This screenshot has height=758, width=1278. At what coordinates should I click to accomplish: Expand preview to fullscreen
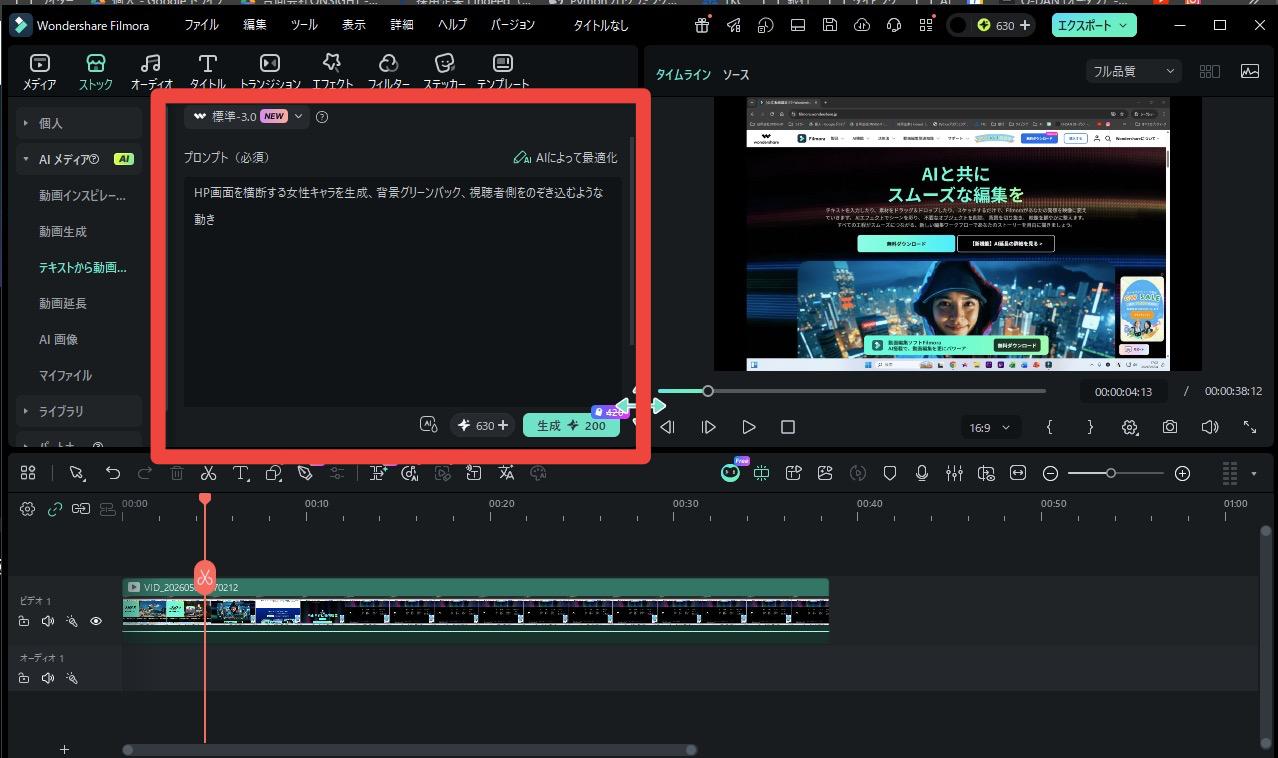click(1250, 427)
